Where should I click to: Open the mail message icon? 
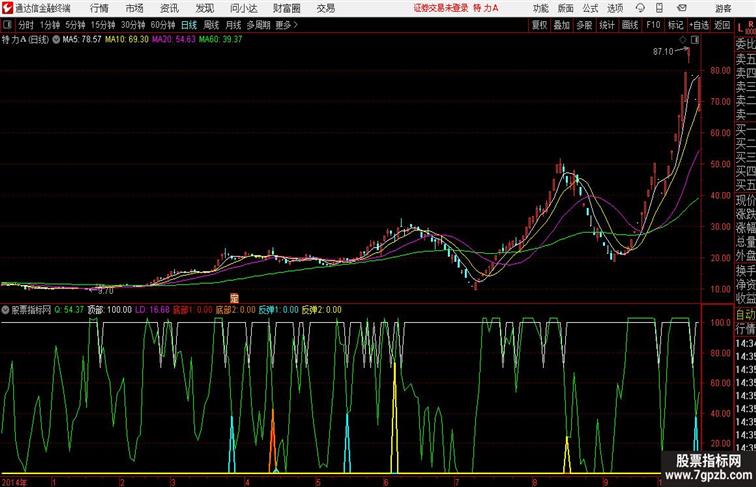click(x=682, y=8)
